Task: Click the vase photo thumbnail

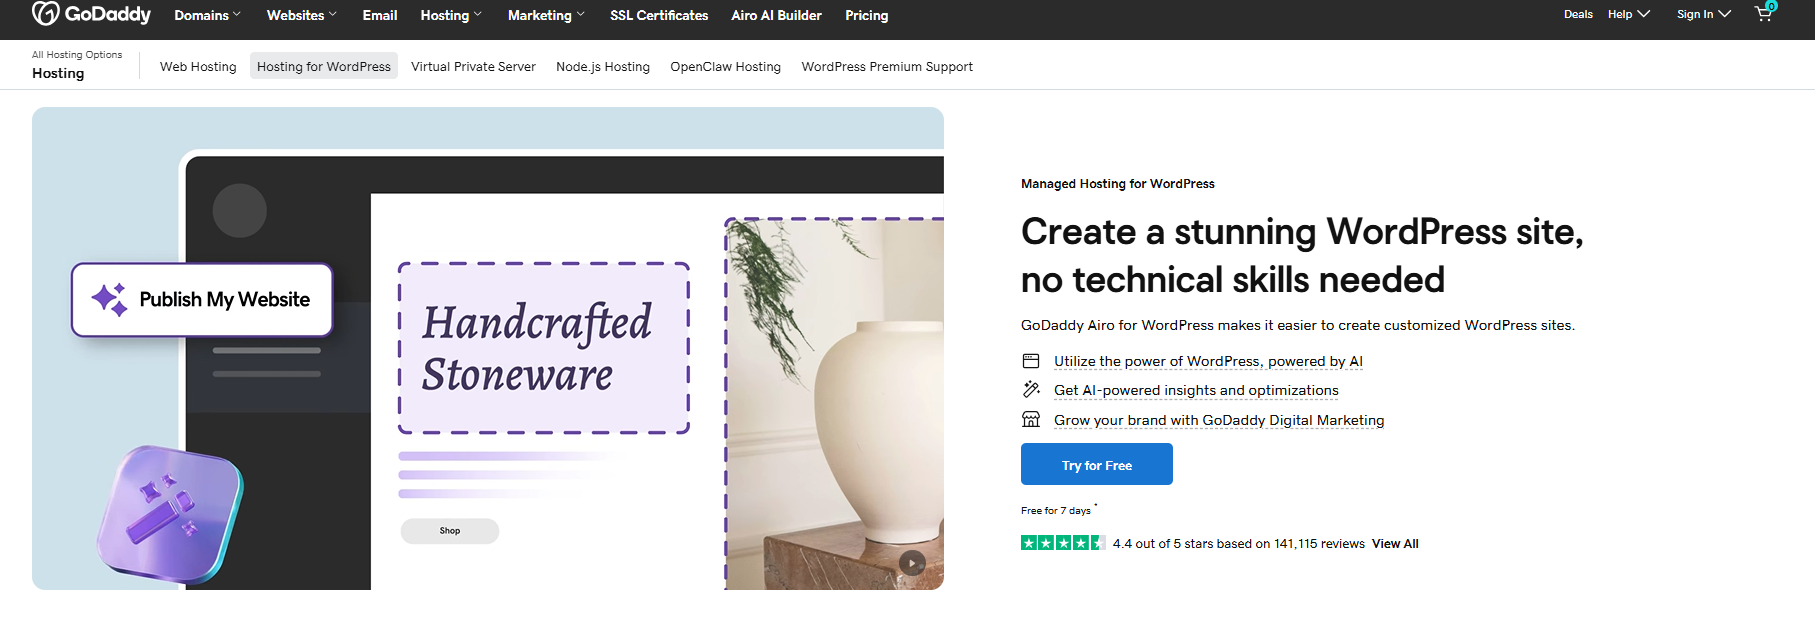Action: tap(834, 403)
